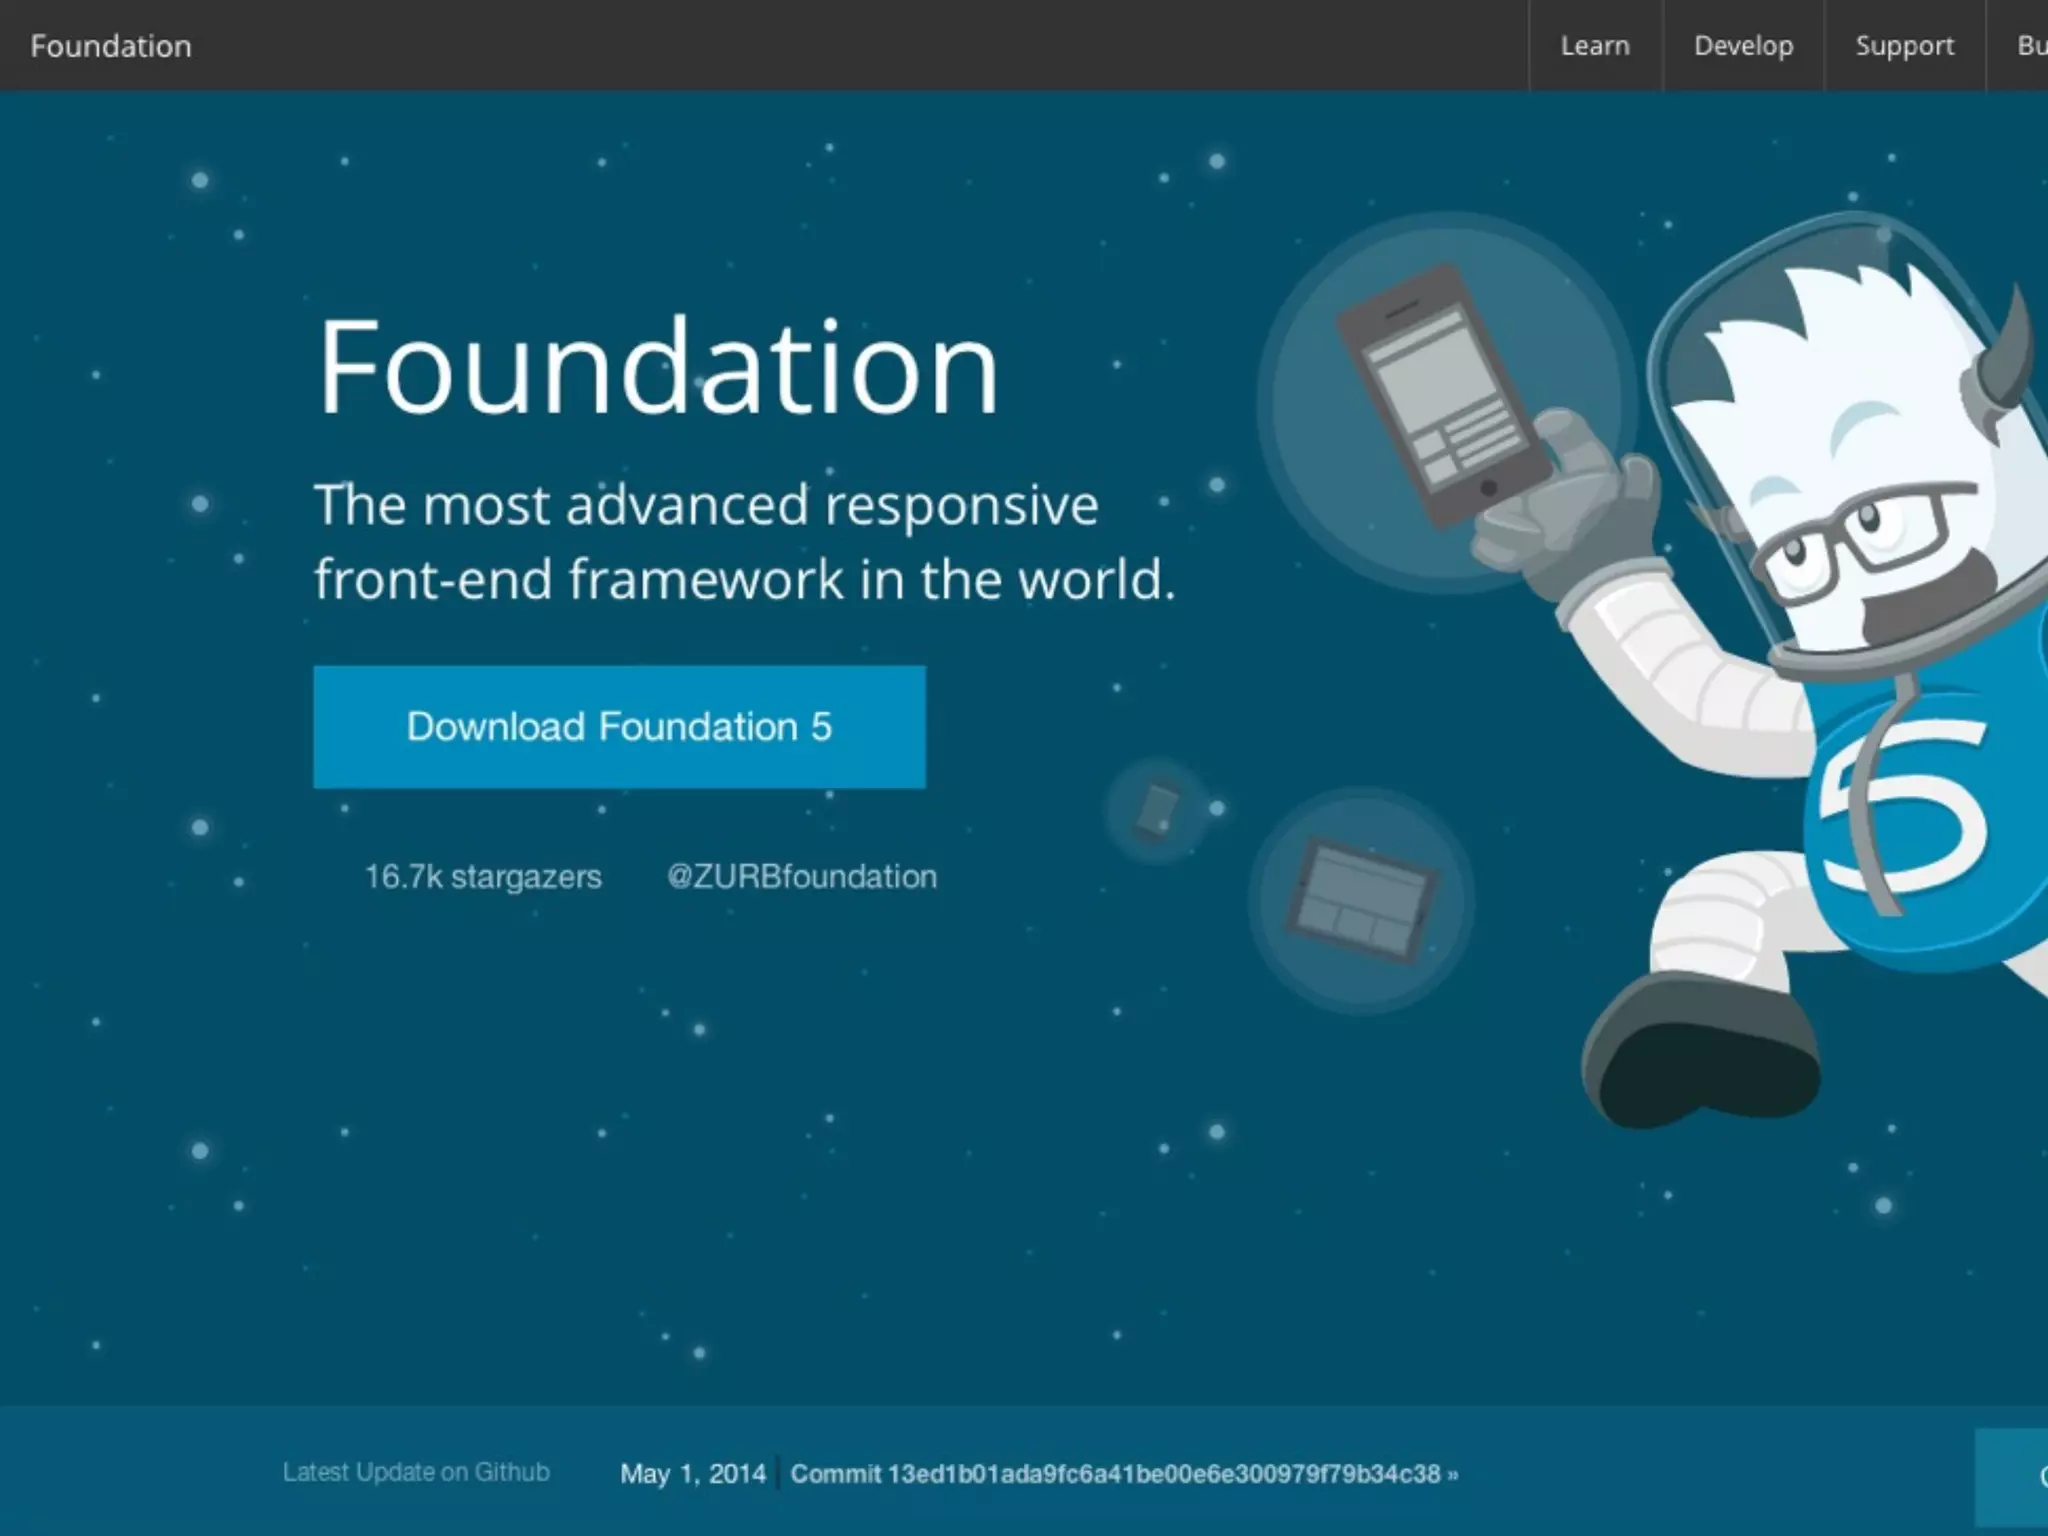This screenshot has width=2048, height=1536.
Task: Open the Learn menu
Action: point(1595,46)
